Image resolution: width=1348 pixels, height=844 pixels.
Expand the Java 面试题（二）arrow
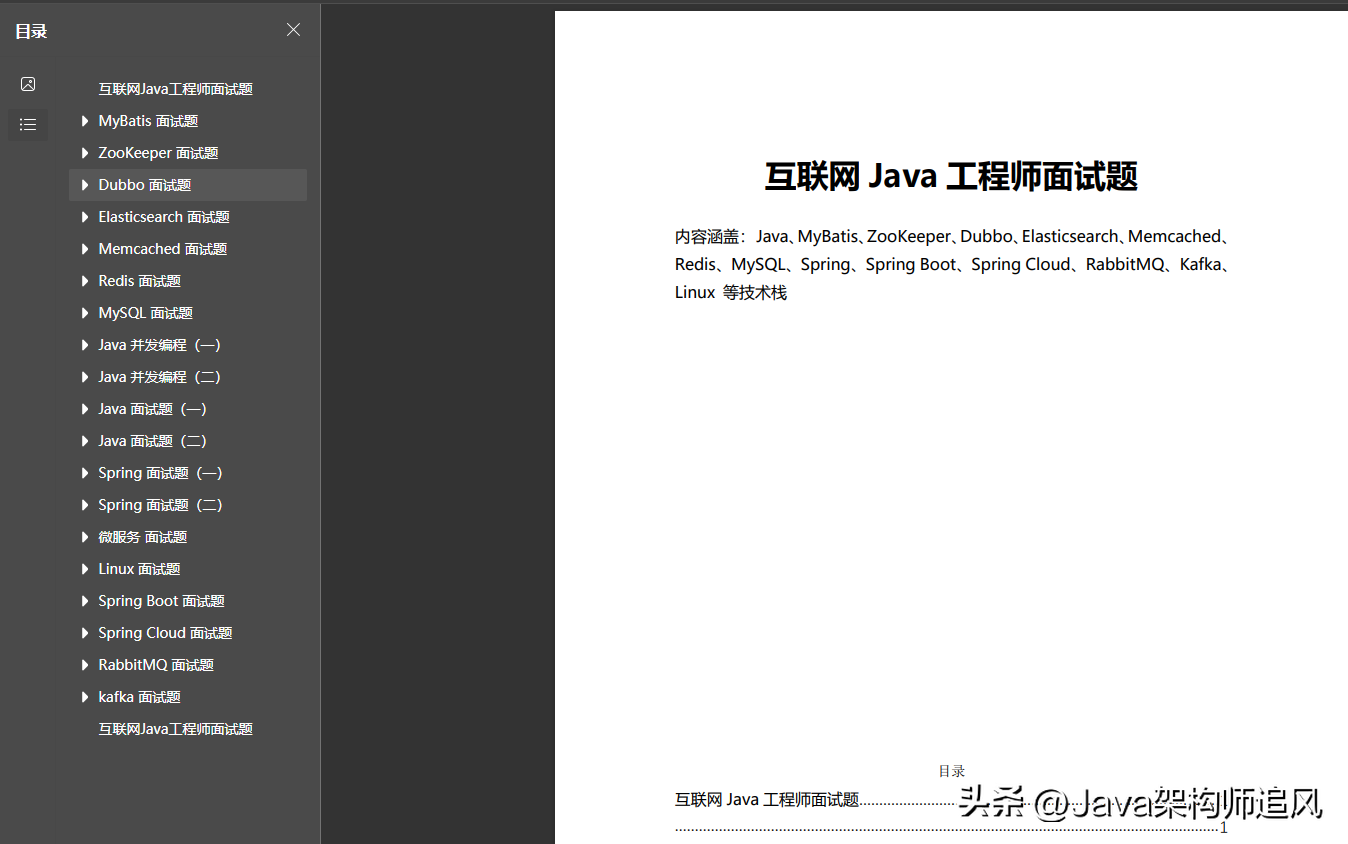tap(85, 441)
